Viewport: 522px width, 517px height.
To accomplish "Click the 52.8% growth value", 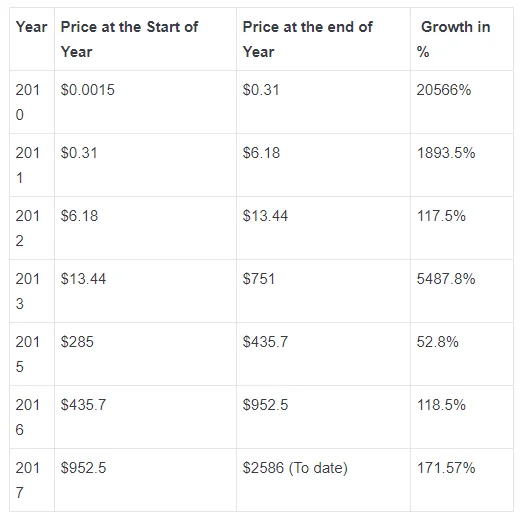I will point(437,342).
